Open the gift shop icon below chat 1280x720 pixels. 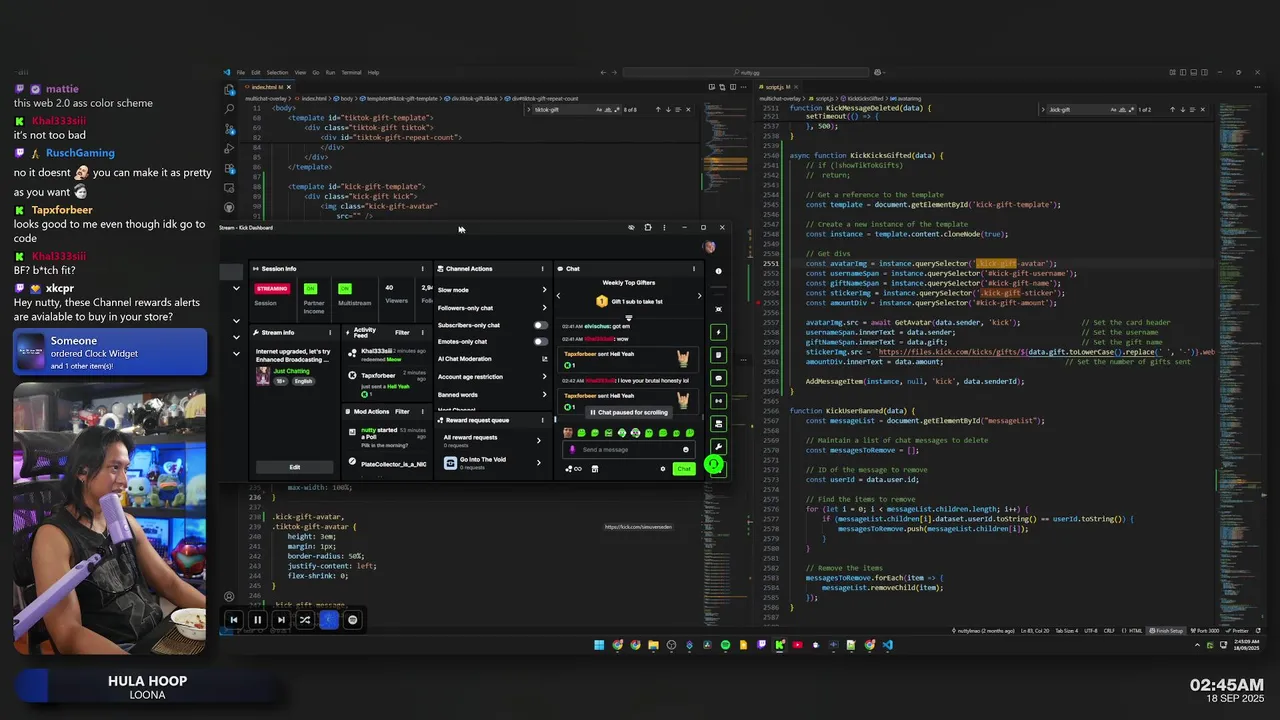(x=595, y=469)
